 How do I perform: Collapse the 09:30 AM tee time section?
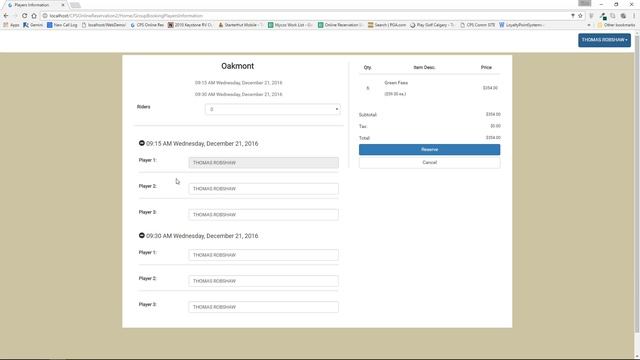[142, 236]
